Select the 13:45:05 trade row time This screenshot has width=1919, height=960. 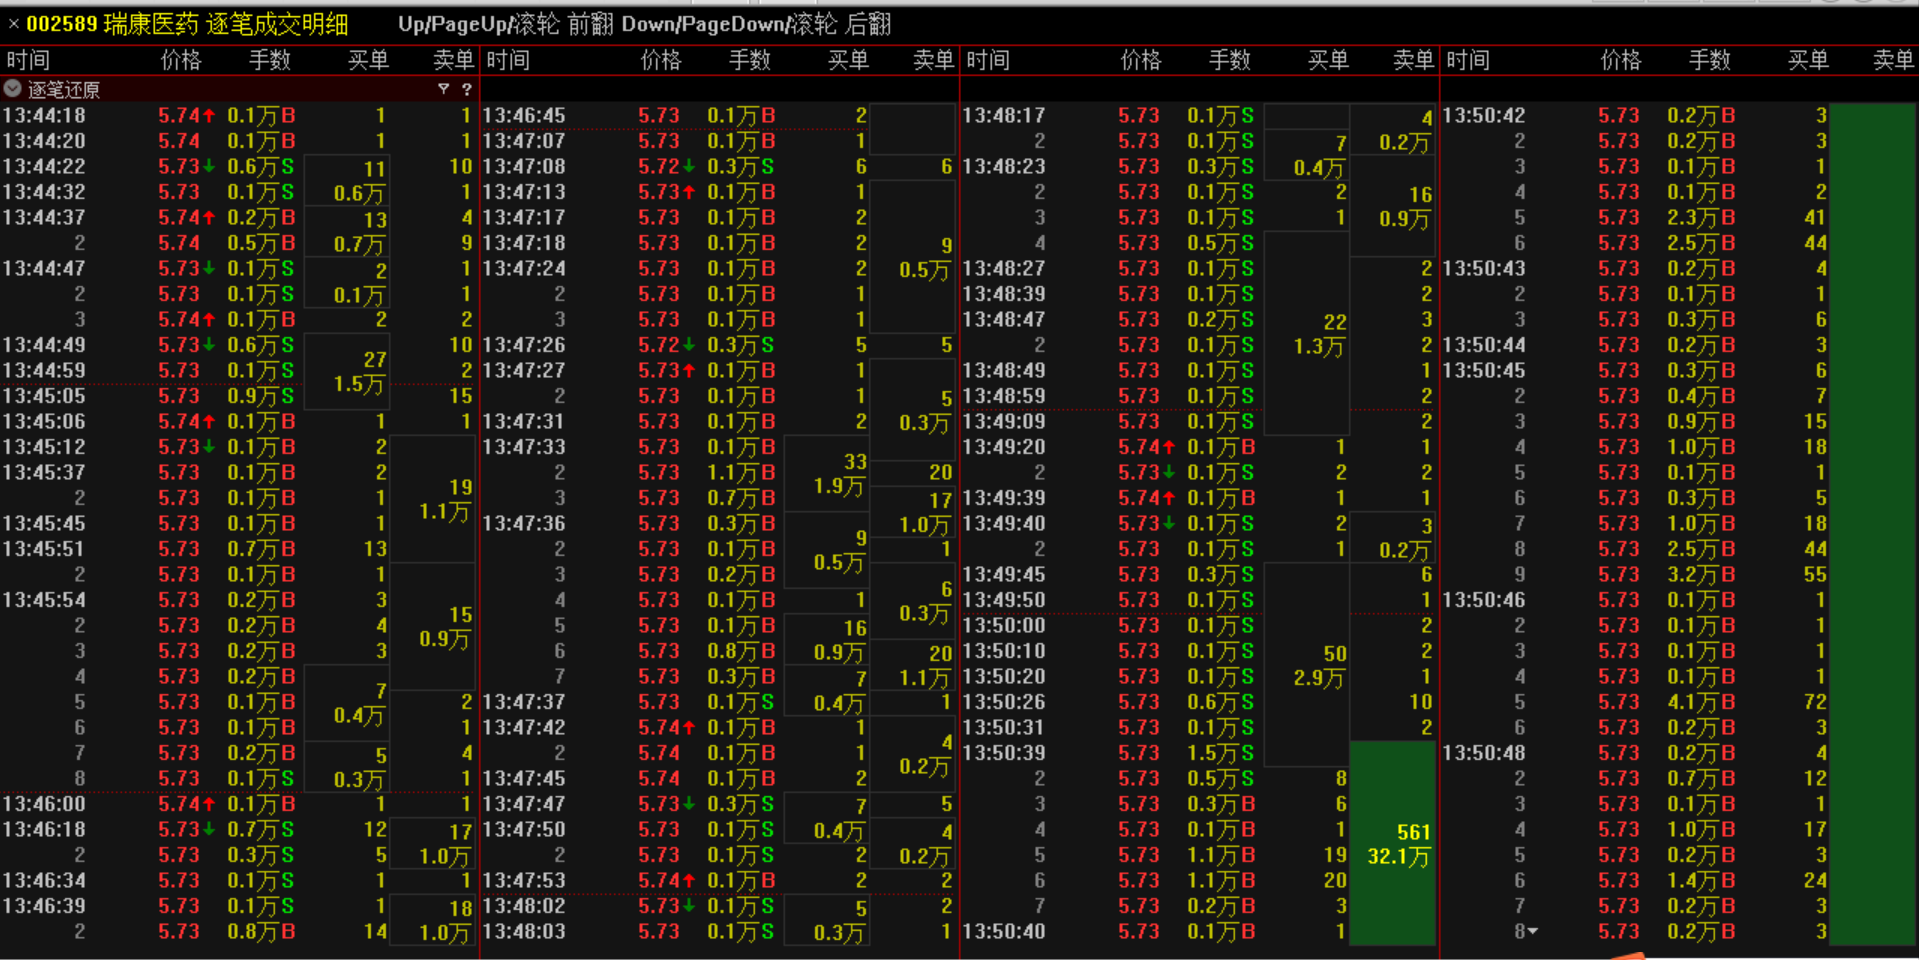coord(44,396)
